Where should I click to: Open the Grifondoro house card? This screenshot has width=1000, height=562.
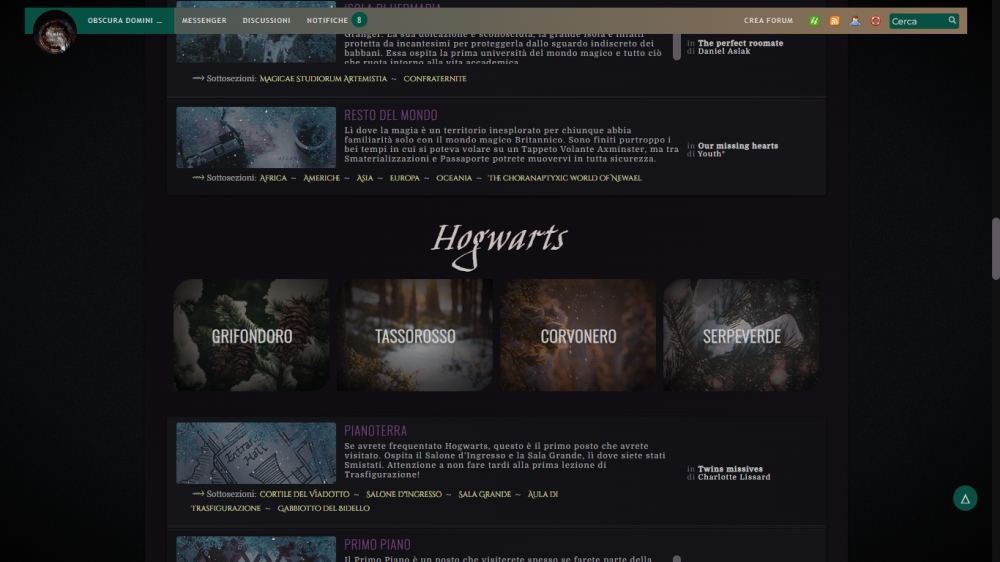tap(252, 335)
